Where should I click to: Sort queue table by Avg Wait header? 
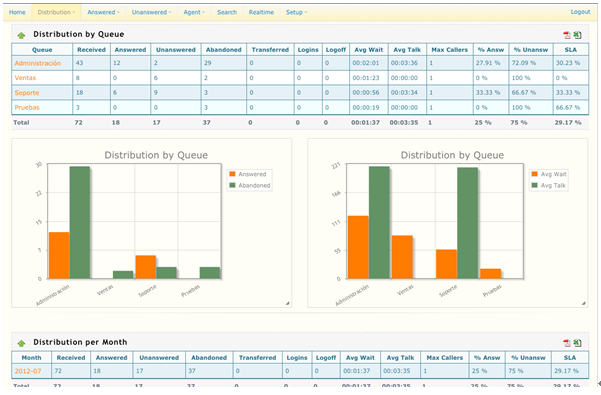click(369, 50)
